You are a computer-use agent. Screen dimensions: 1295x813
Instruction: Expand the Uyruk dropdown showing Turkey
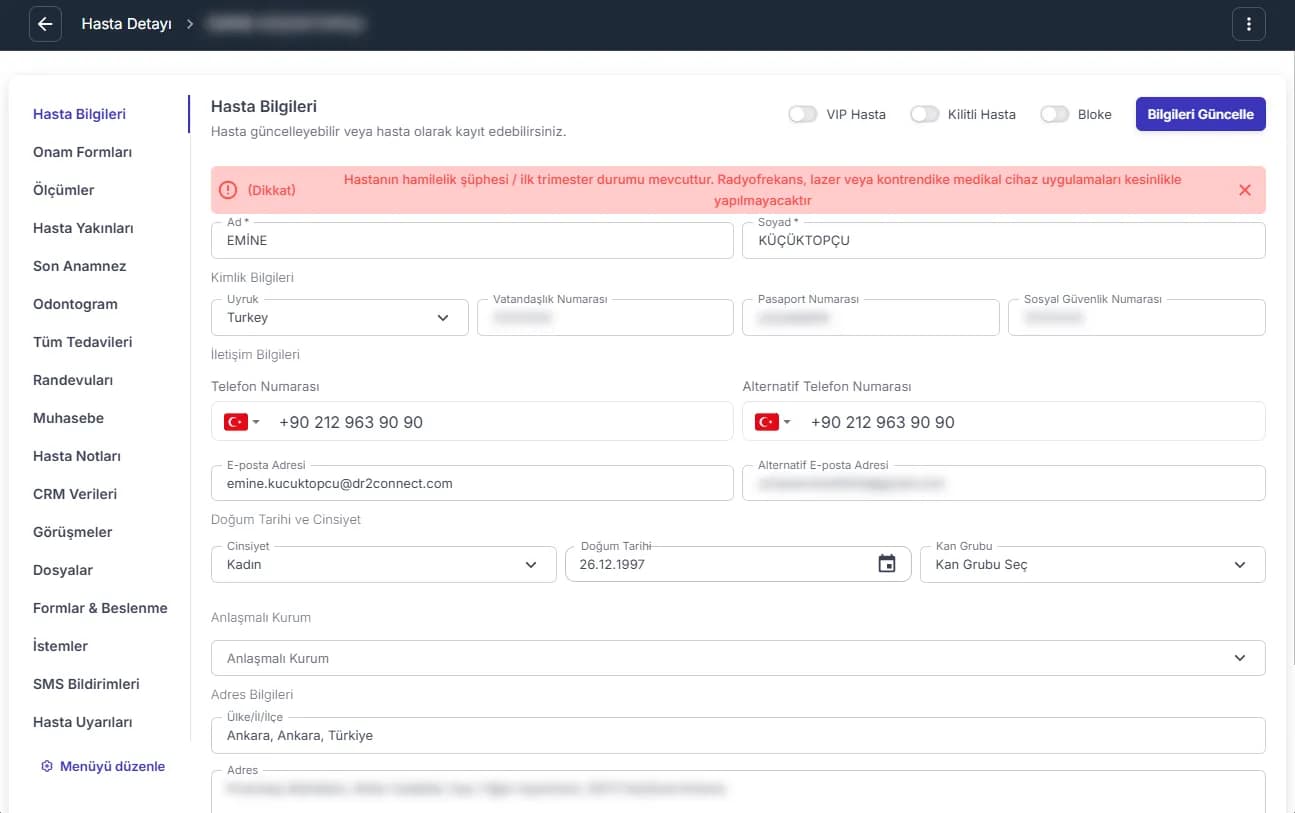click(x=340, y=317)
